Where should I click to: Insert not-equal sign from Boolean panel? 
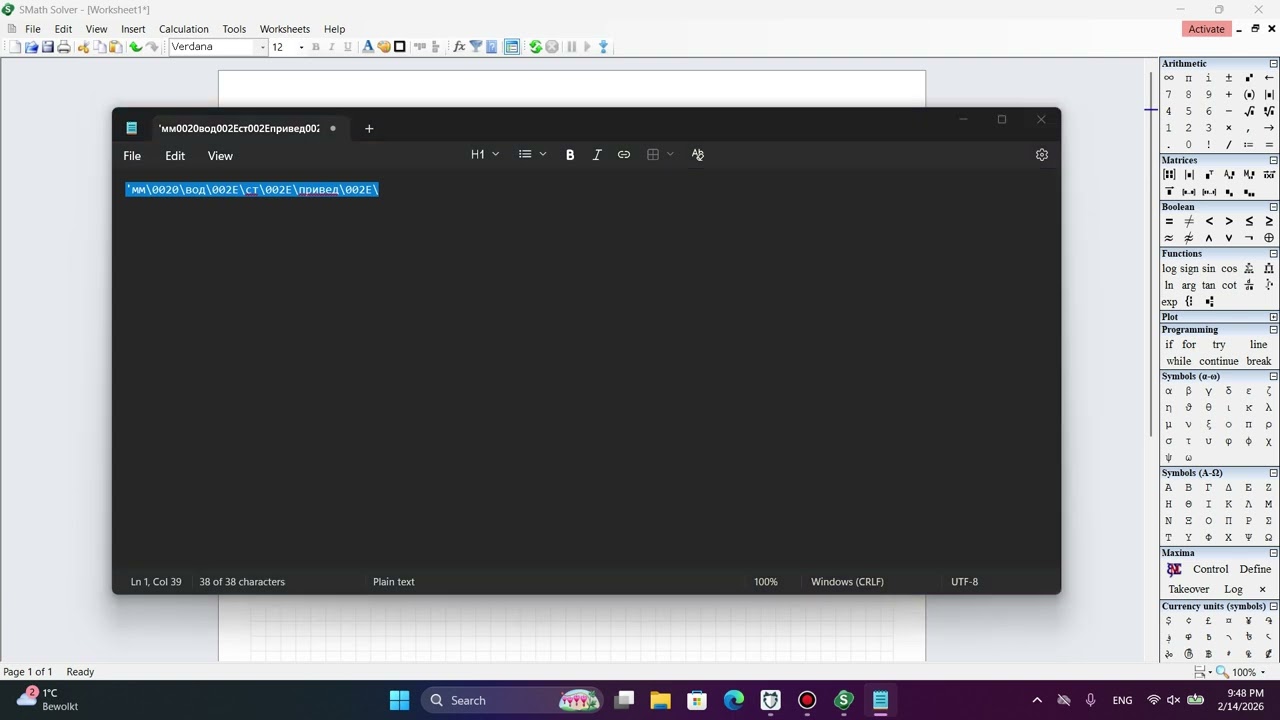coord(1189,221)
